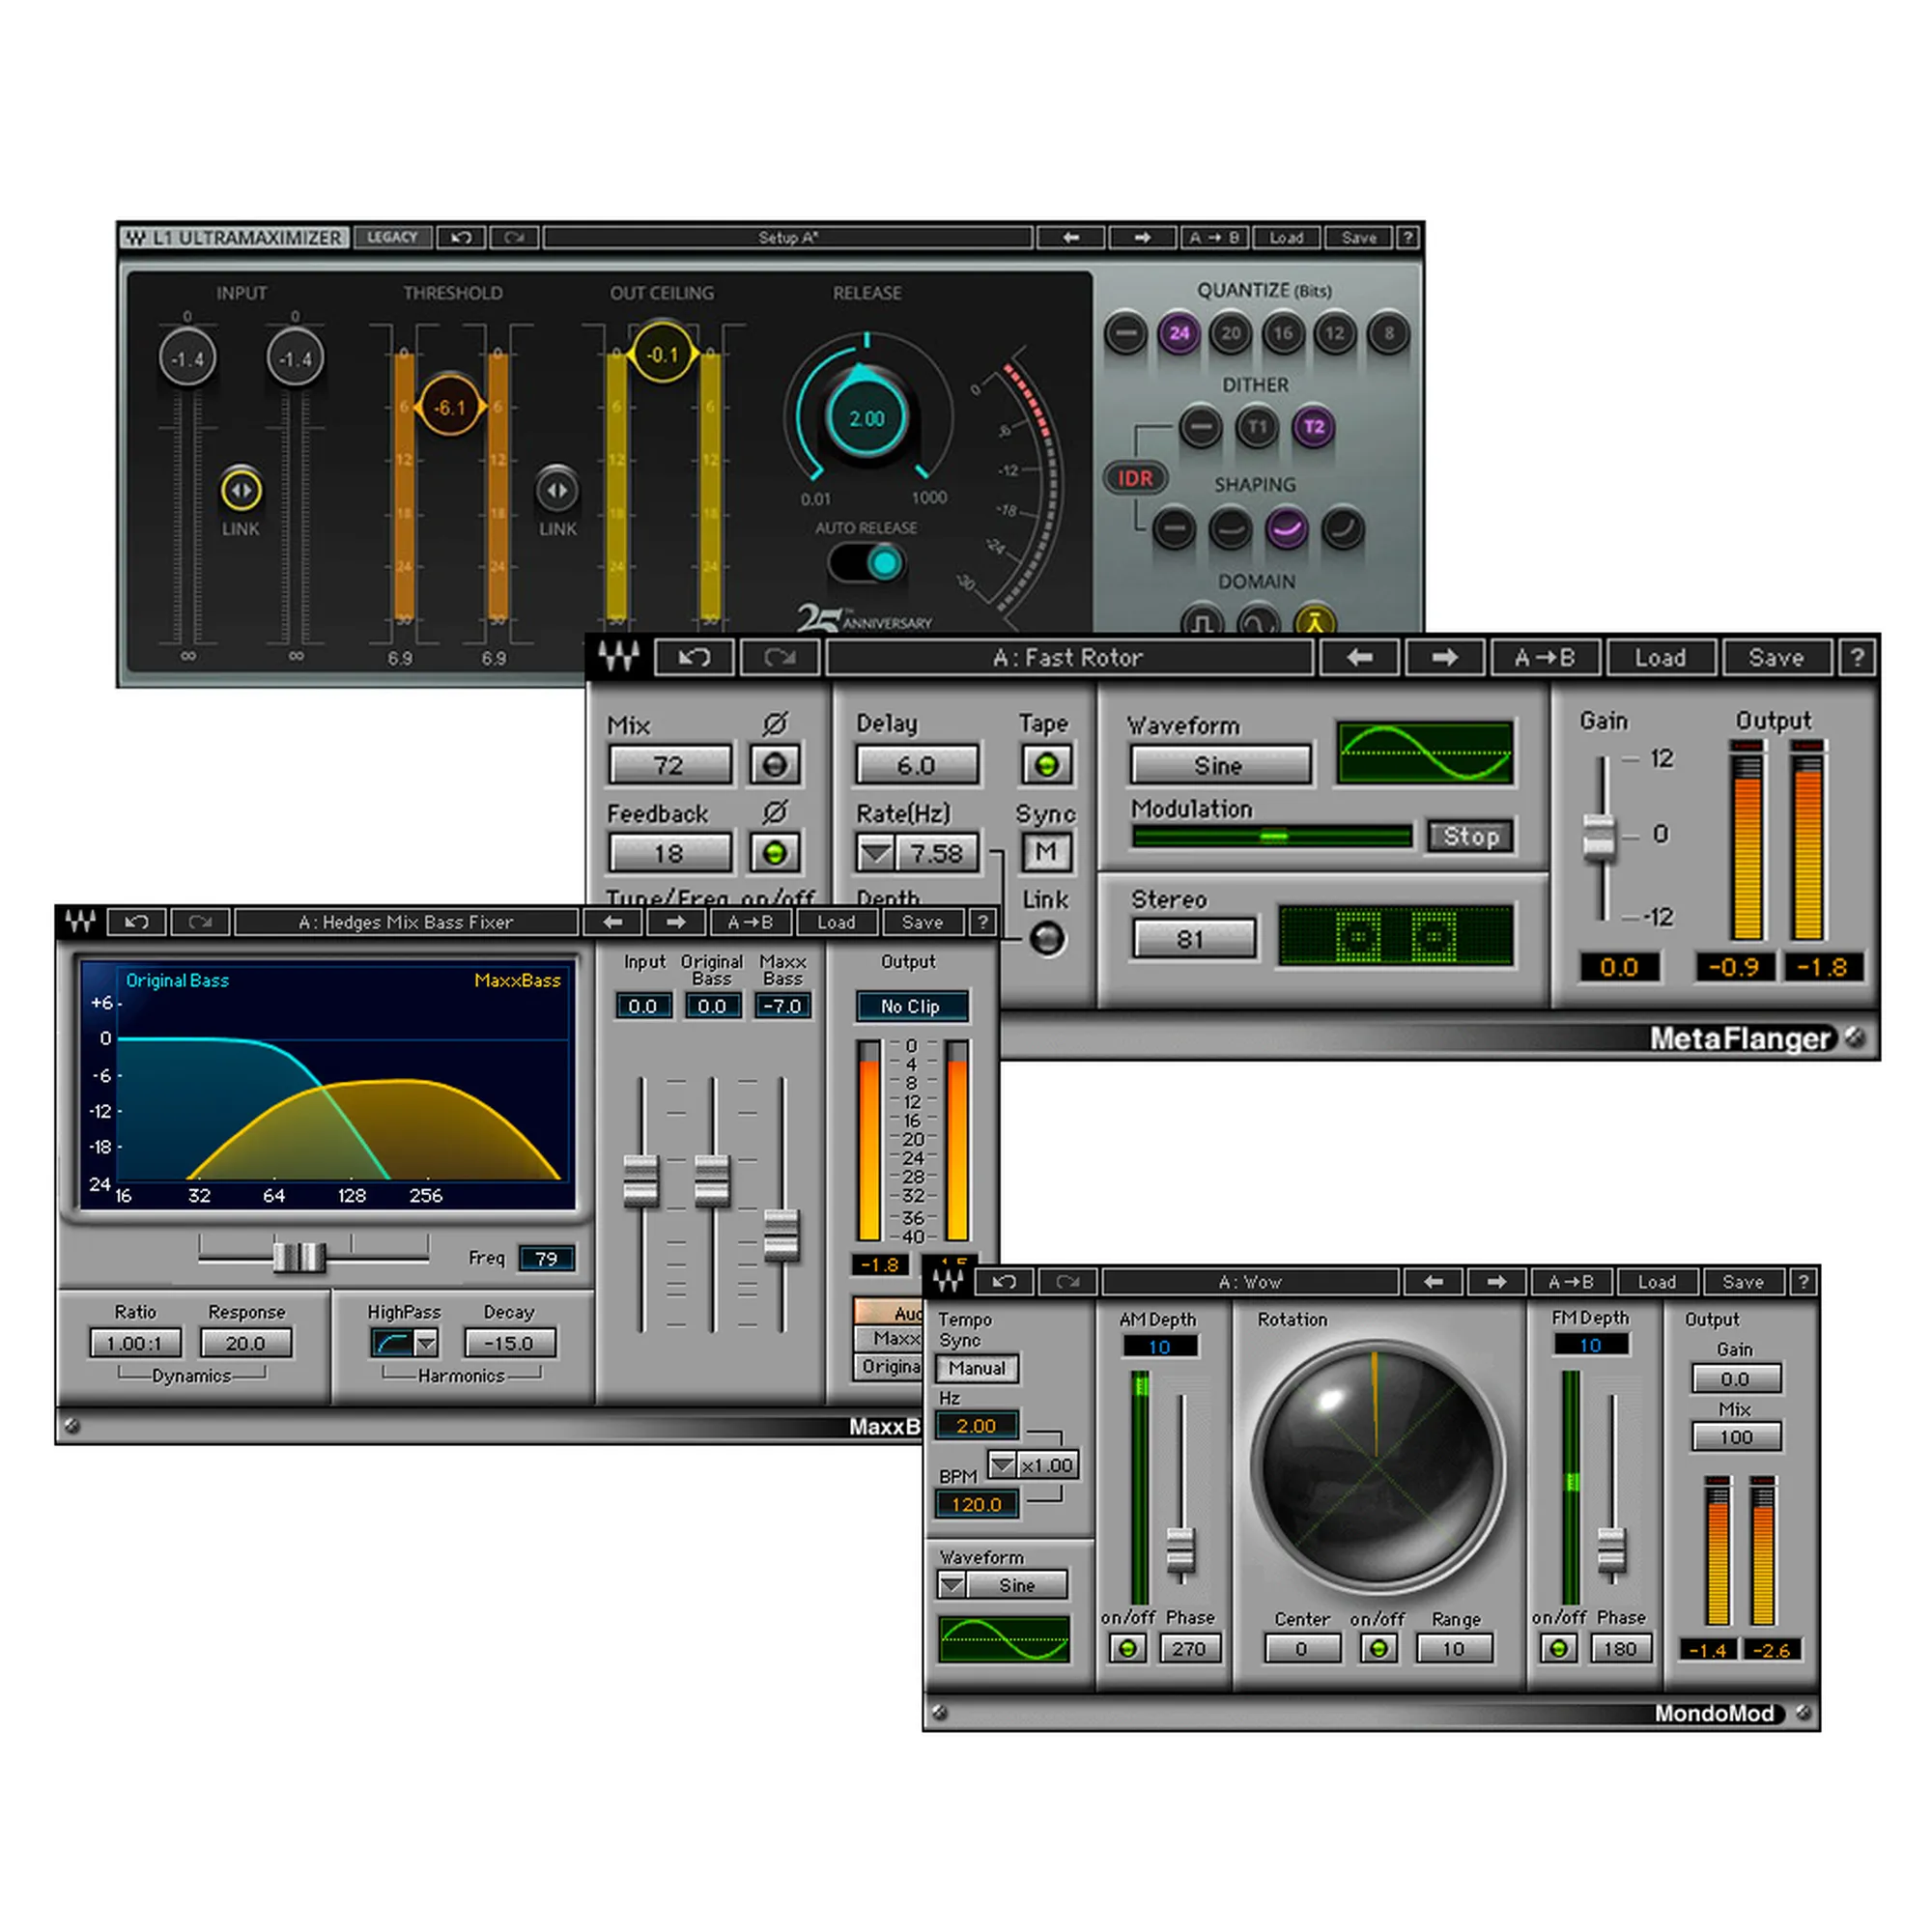Viewport: 1932px width, 1932px height.
Task: Turn quantize off in L1
Action: click(x=1126, y=333)
